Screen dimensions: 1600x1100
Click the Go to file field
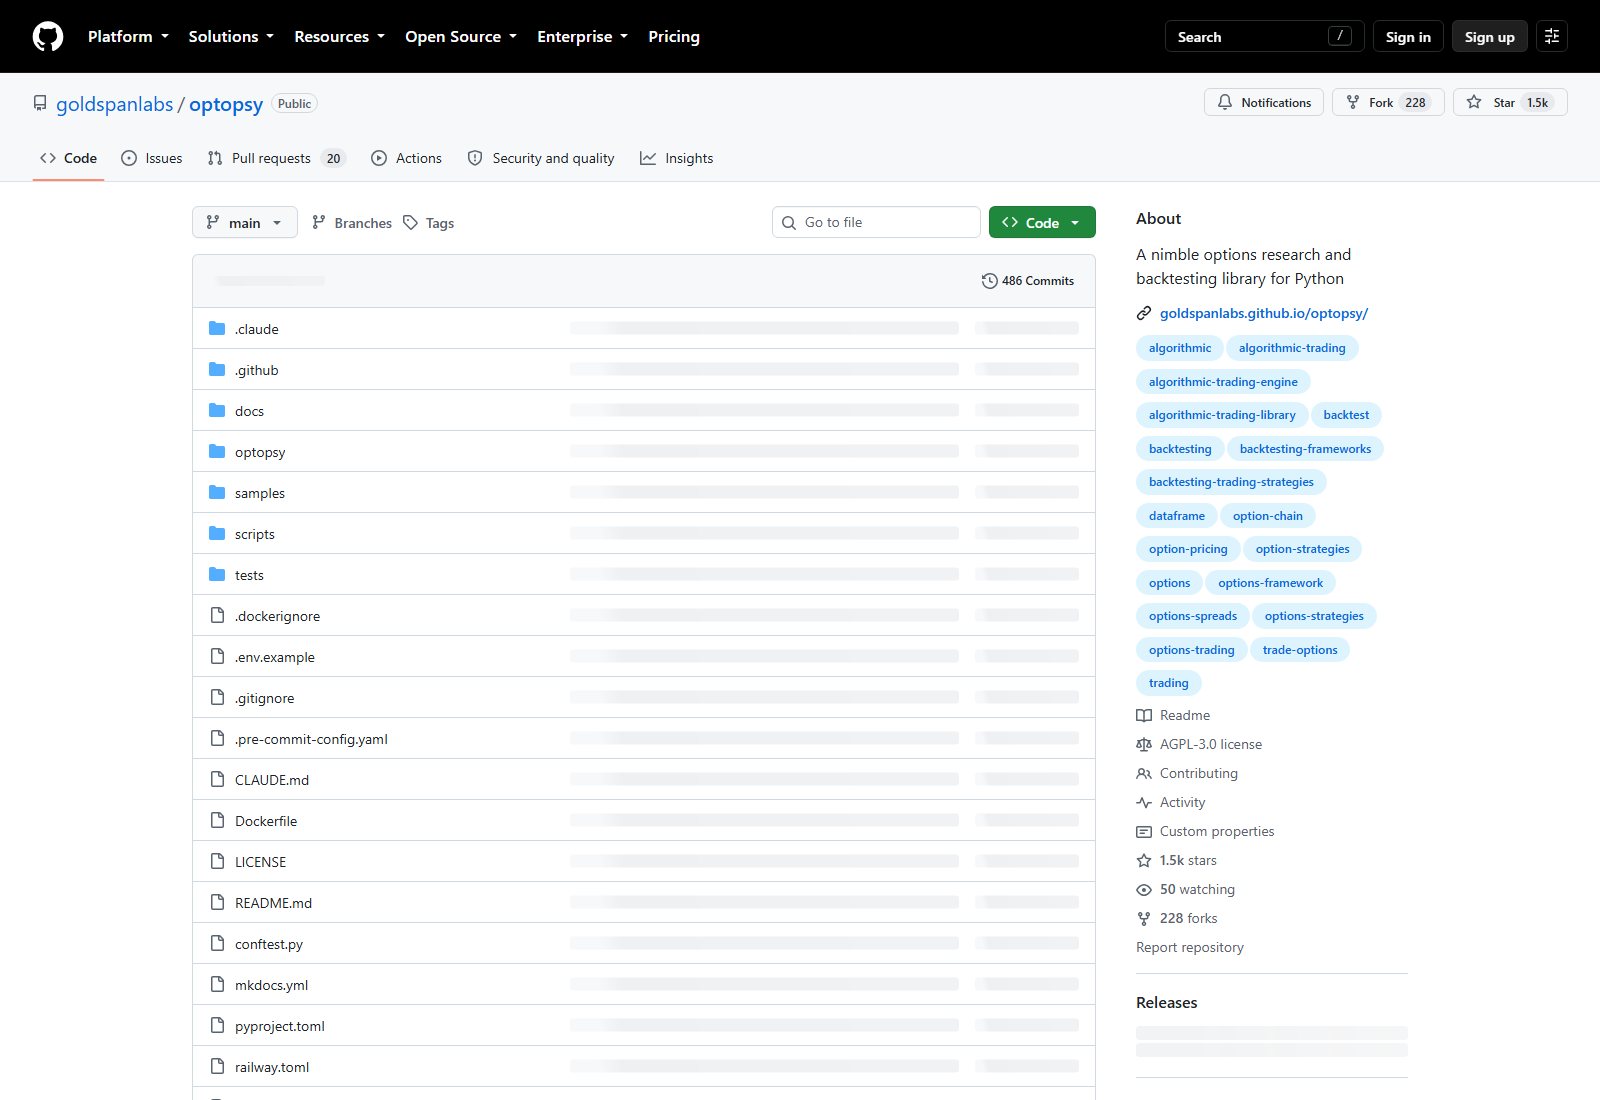point(876,222)
